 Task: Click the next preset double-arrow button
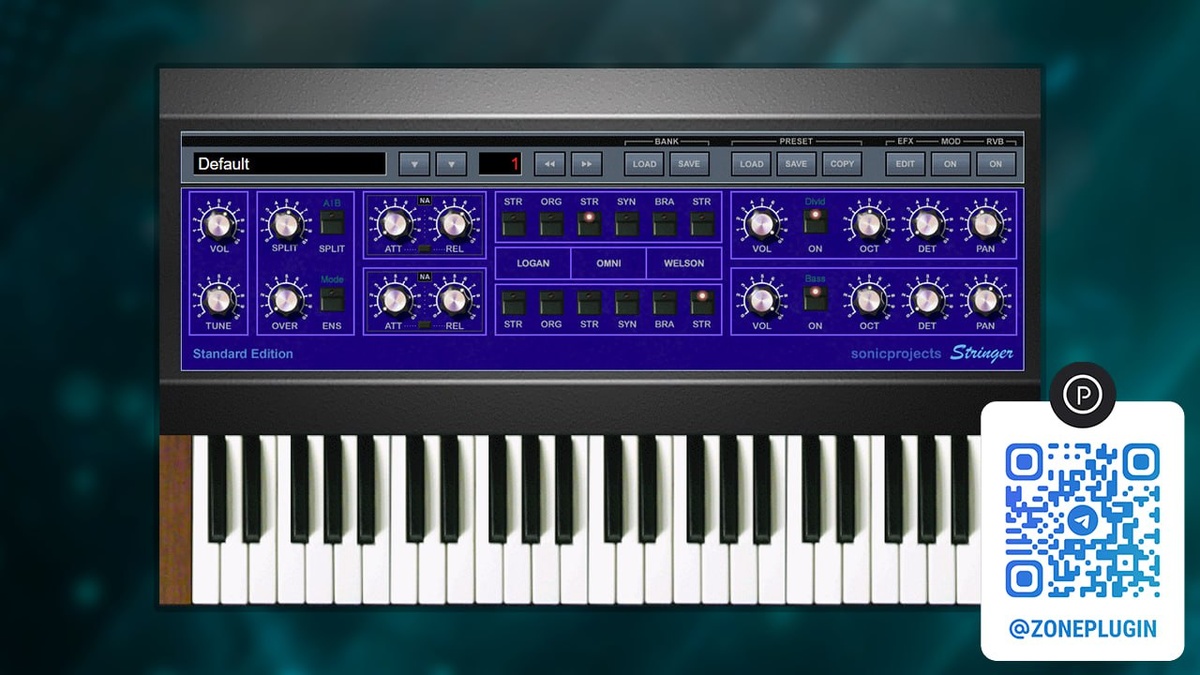point(587,164)
